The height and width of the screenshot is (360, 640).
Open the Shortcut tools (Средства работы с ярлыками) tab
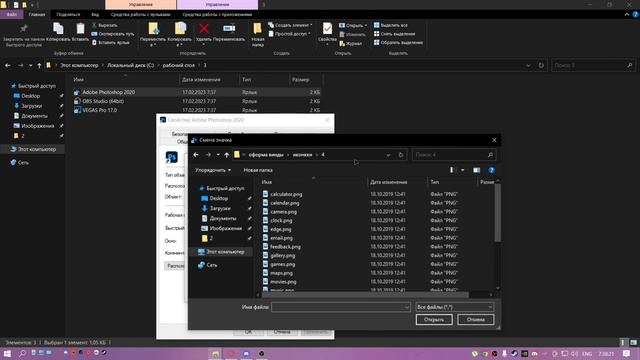tap(140, 14)
